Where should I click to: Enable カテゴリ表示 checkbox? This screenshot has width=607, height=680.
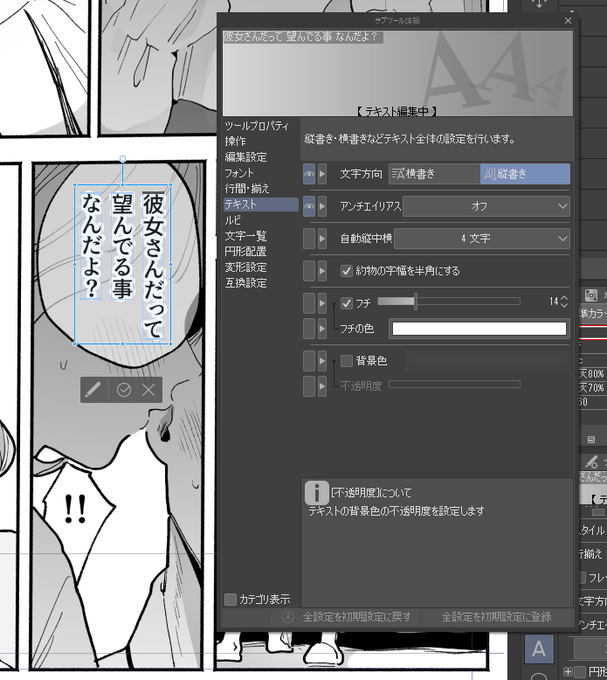[230, 599]
